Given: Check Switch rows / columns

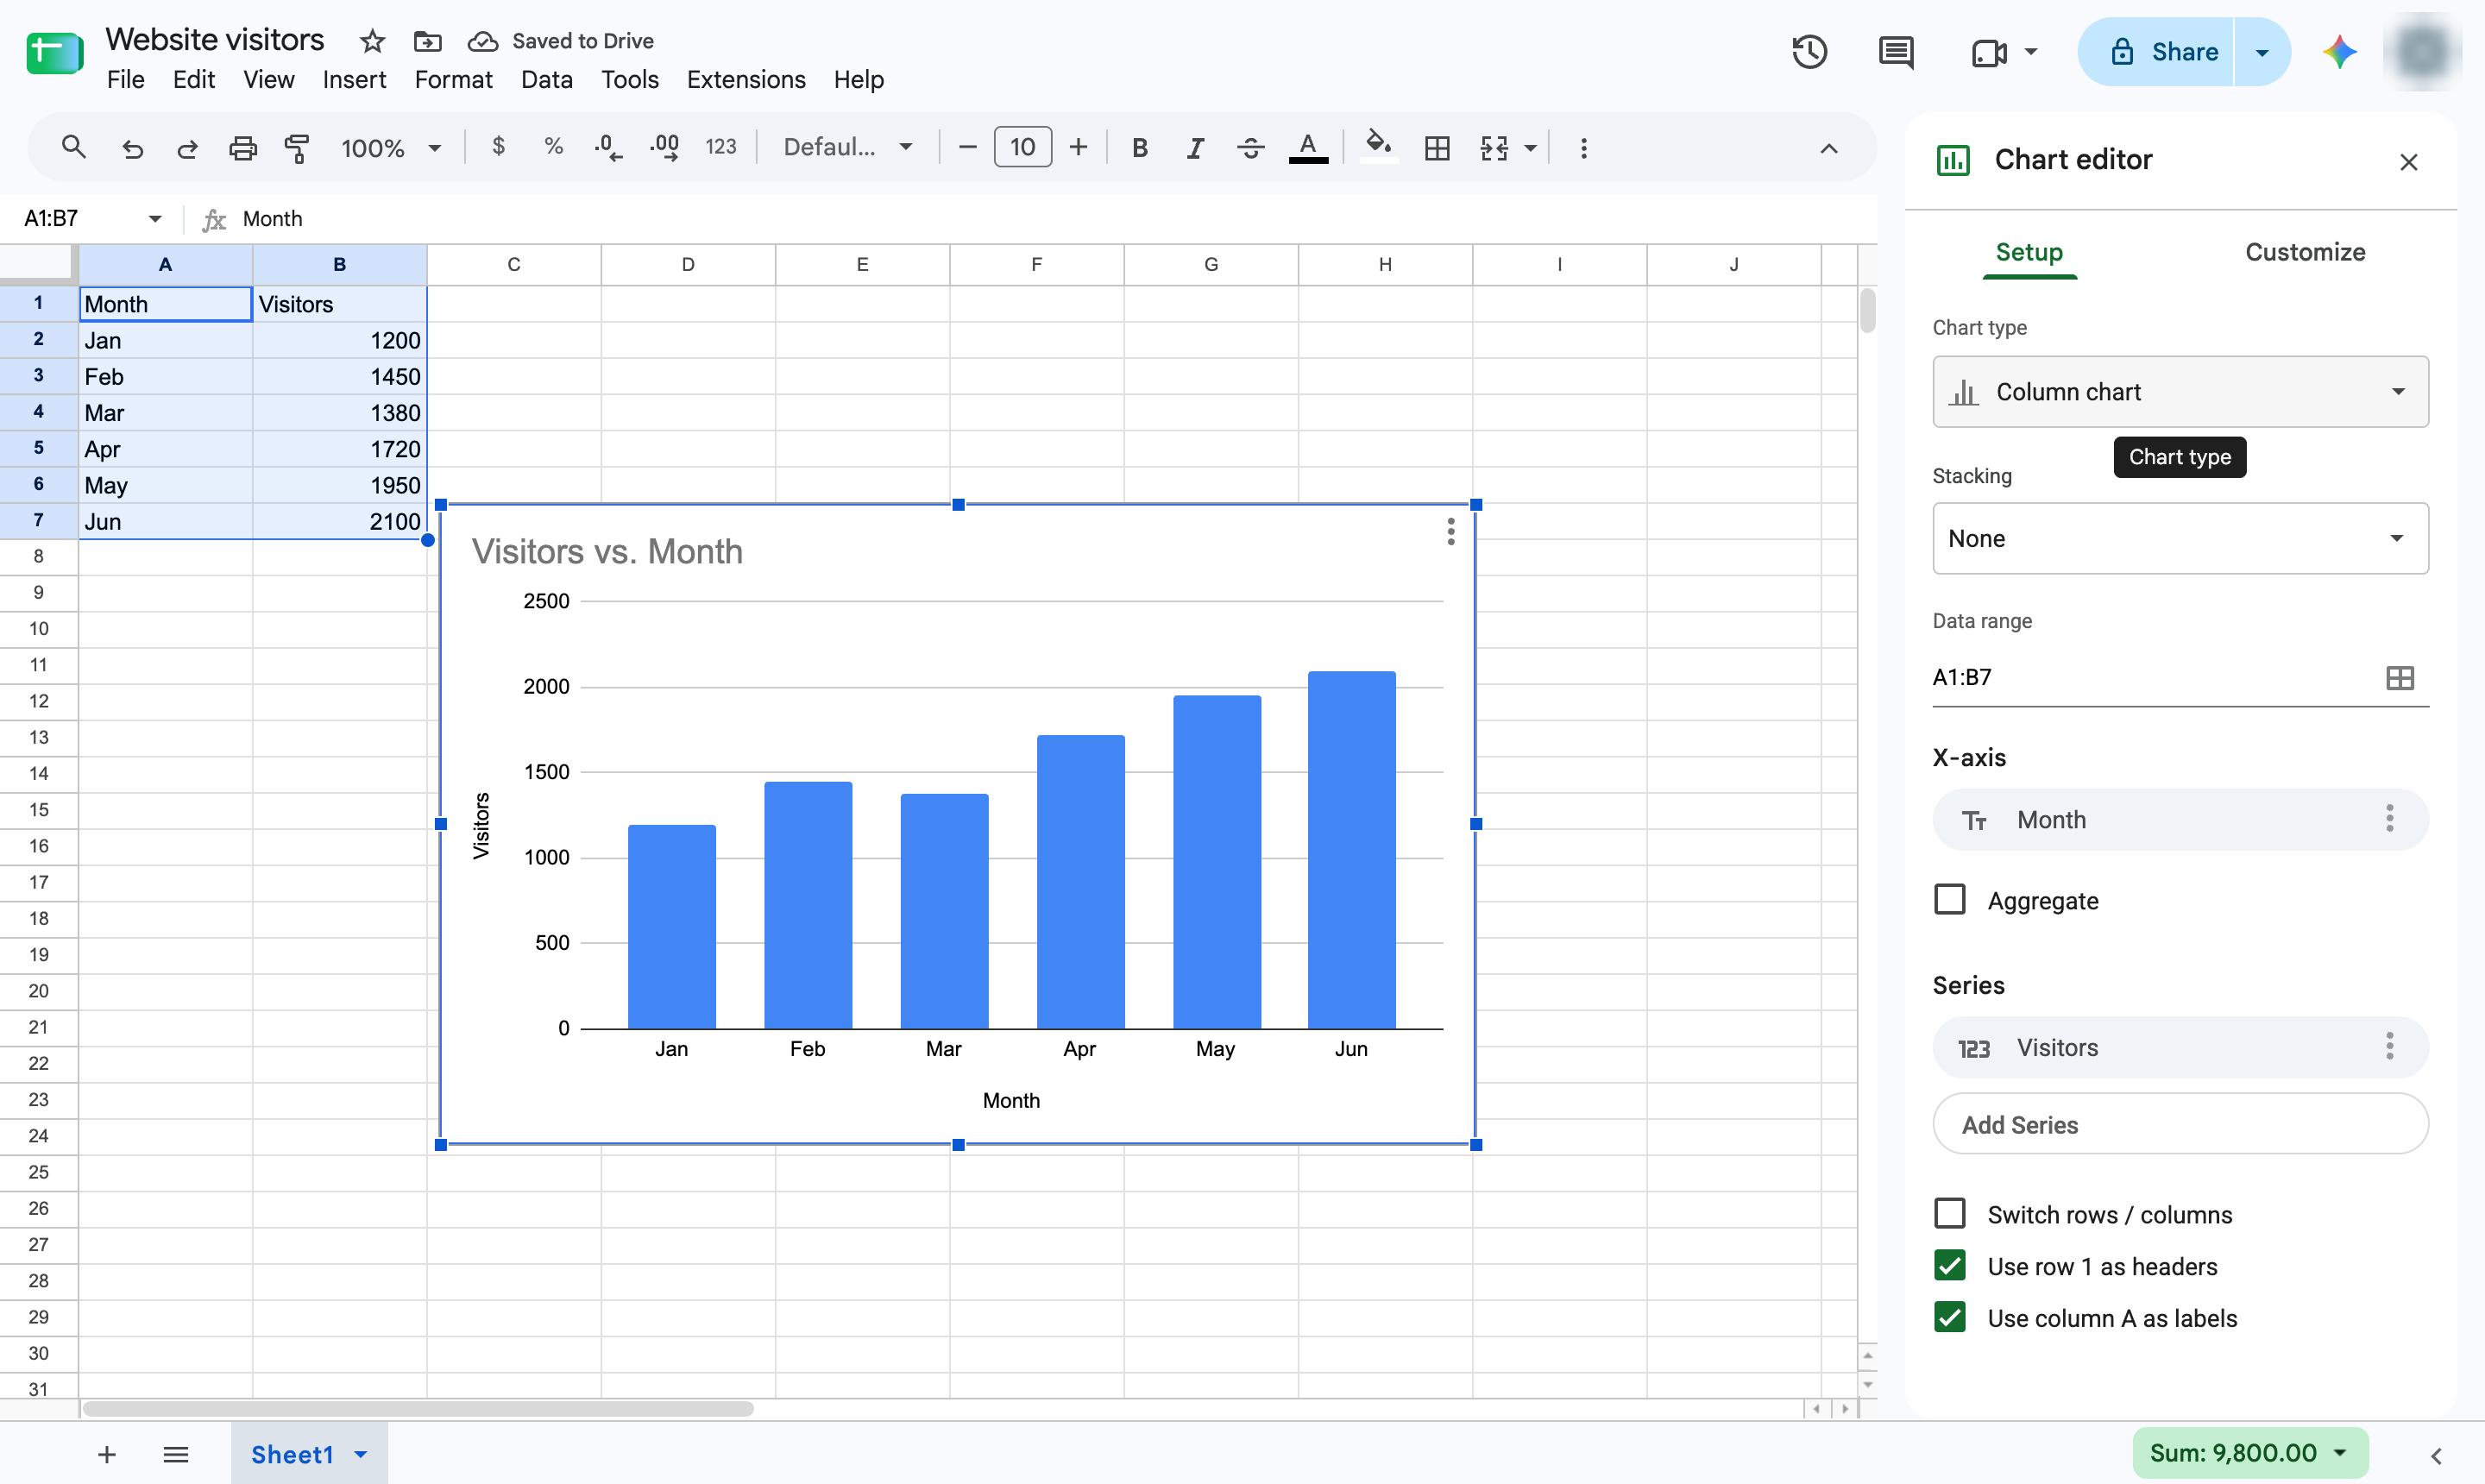Looking at the screenshot, I should [1950, 1214].
